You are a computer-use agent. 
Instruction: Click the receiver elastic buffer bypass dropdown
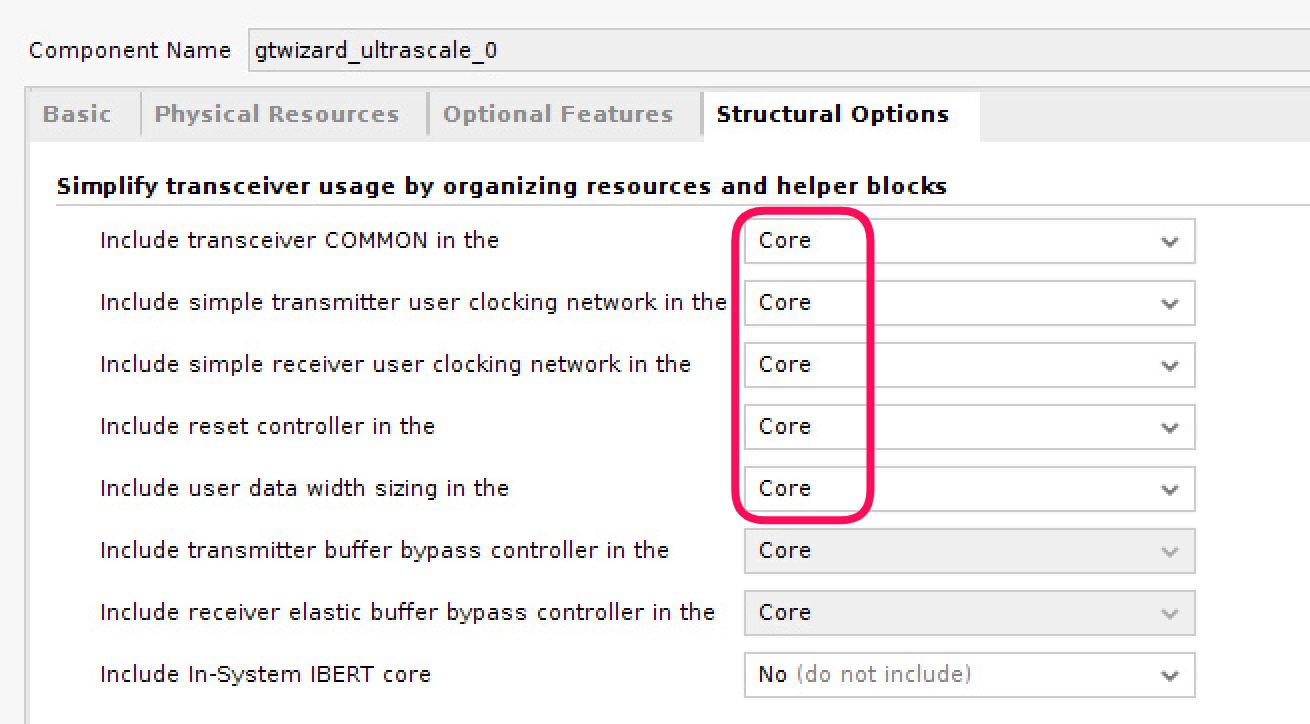pos(968,613)
